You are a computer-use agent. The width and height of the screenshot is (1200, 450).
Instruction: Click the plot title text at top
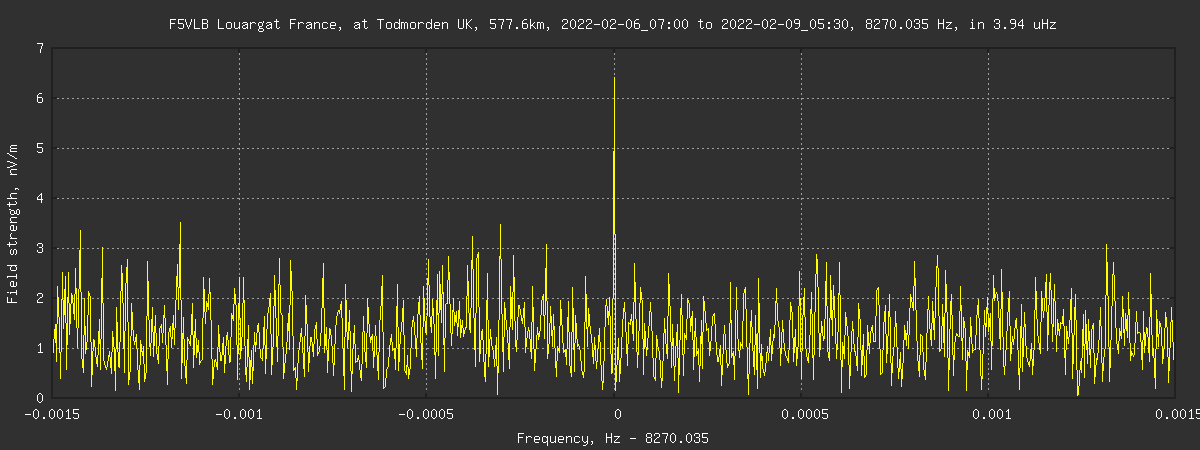click(612, 25)
